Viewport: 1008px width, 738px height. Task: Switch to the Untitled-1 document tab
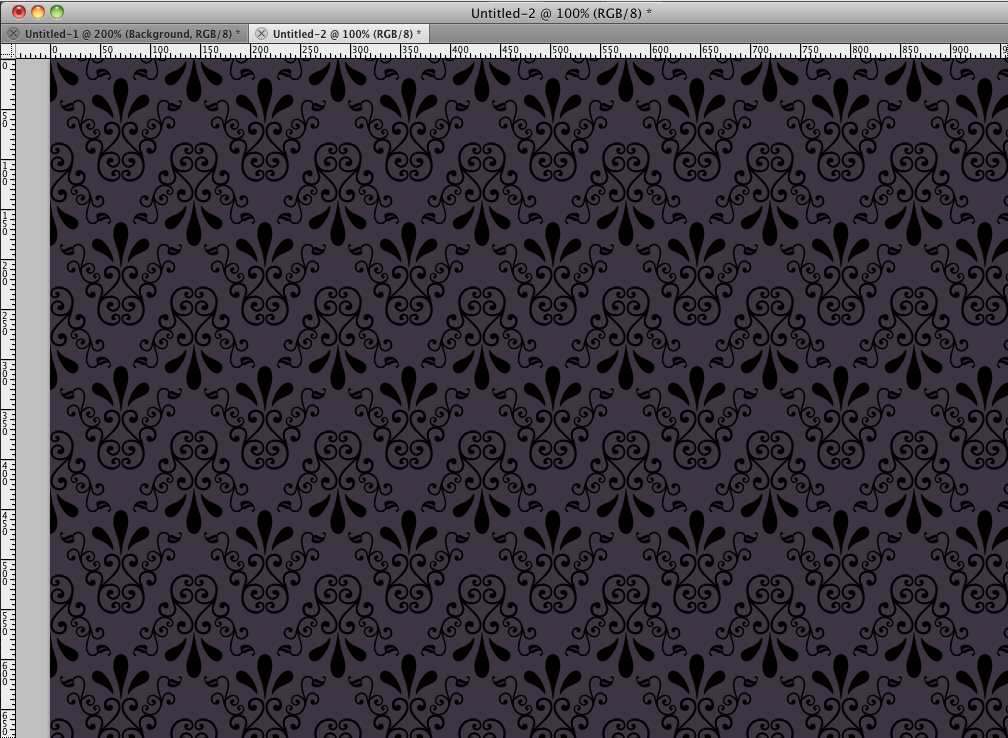[132, 34]
